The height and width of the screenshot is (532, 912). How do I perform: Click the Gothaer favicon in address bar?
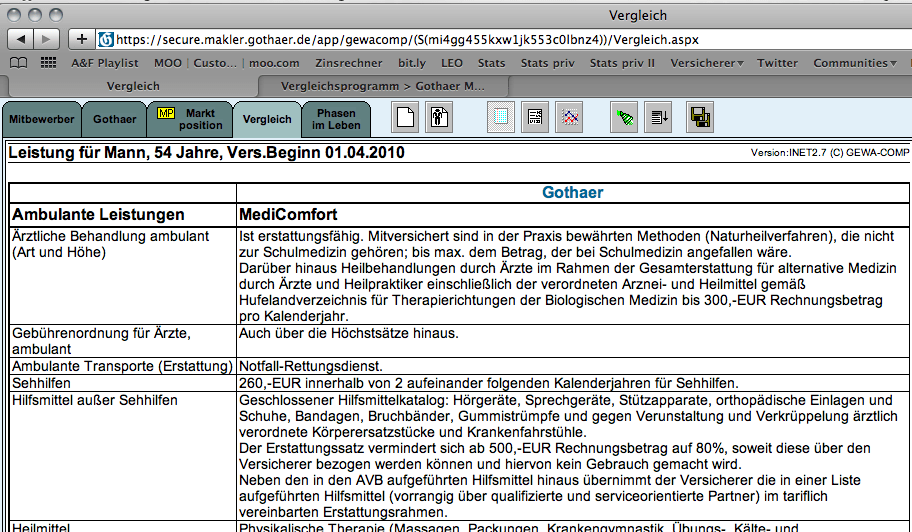click(106, 40)
